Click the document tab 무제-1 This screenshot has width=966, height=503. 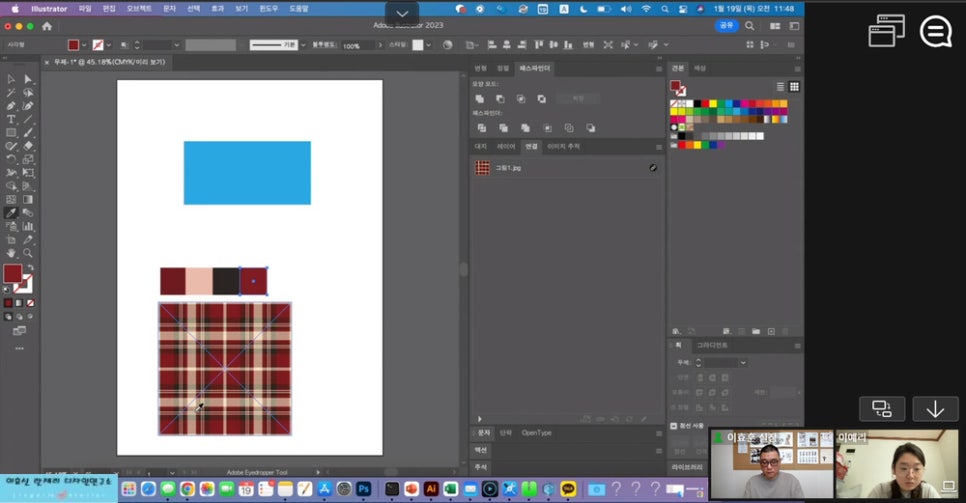coord(109,62)
